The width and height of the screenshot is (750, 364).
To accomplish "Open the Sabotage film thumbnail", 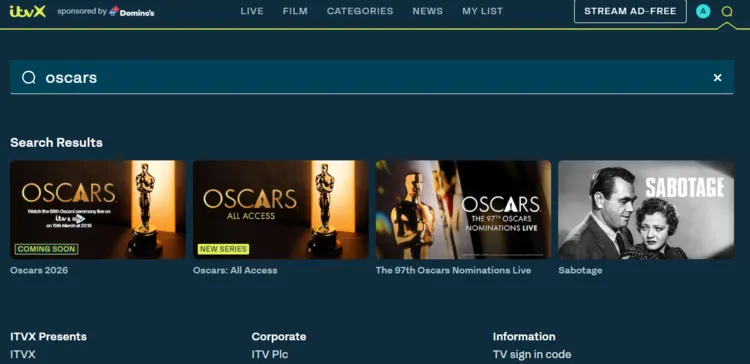I will pos(646,210).
